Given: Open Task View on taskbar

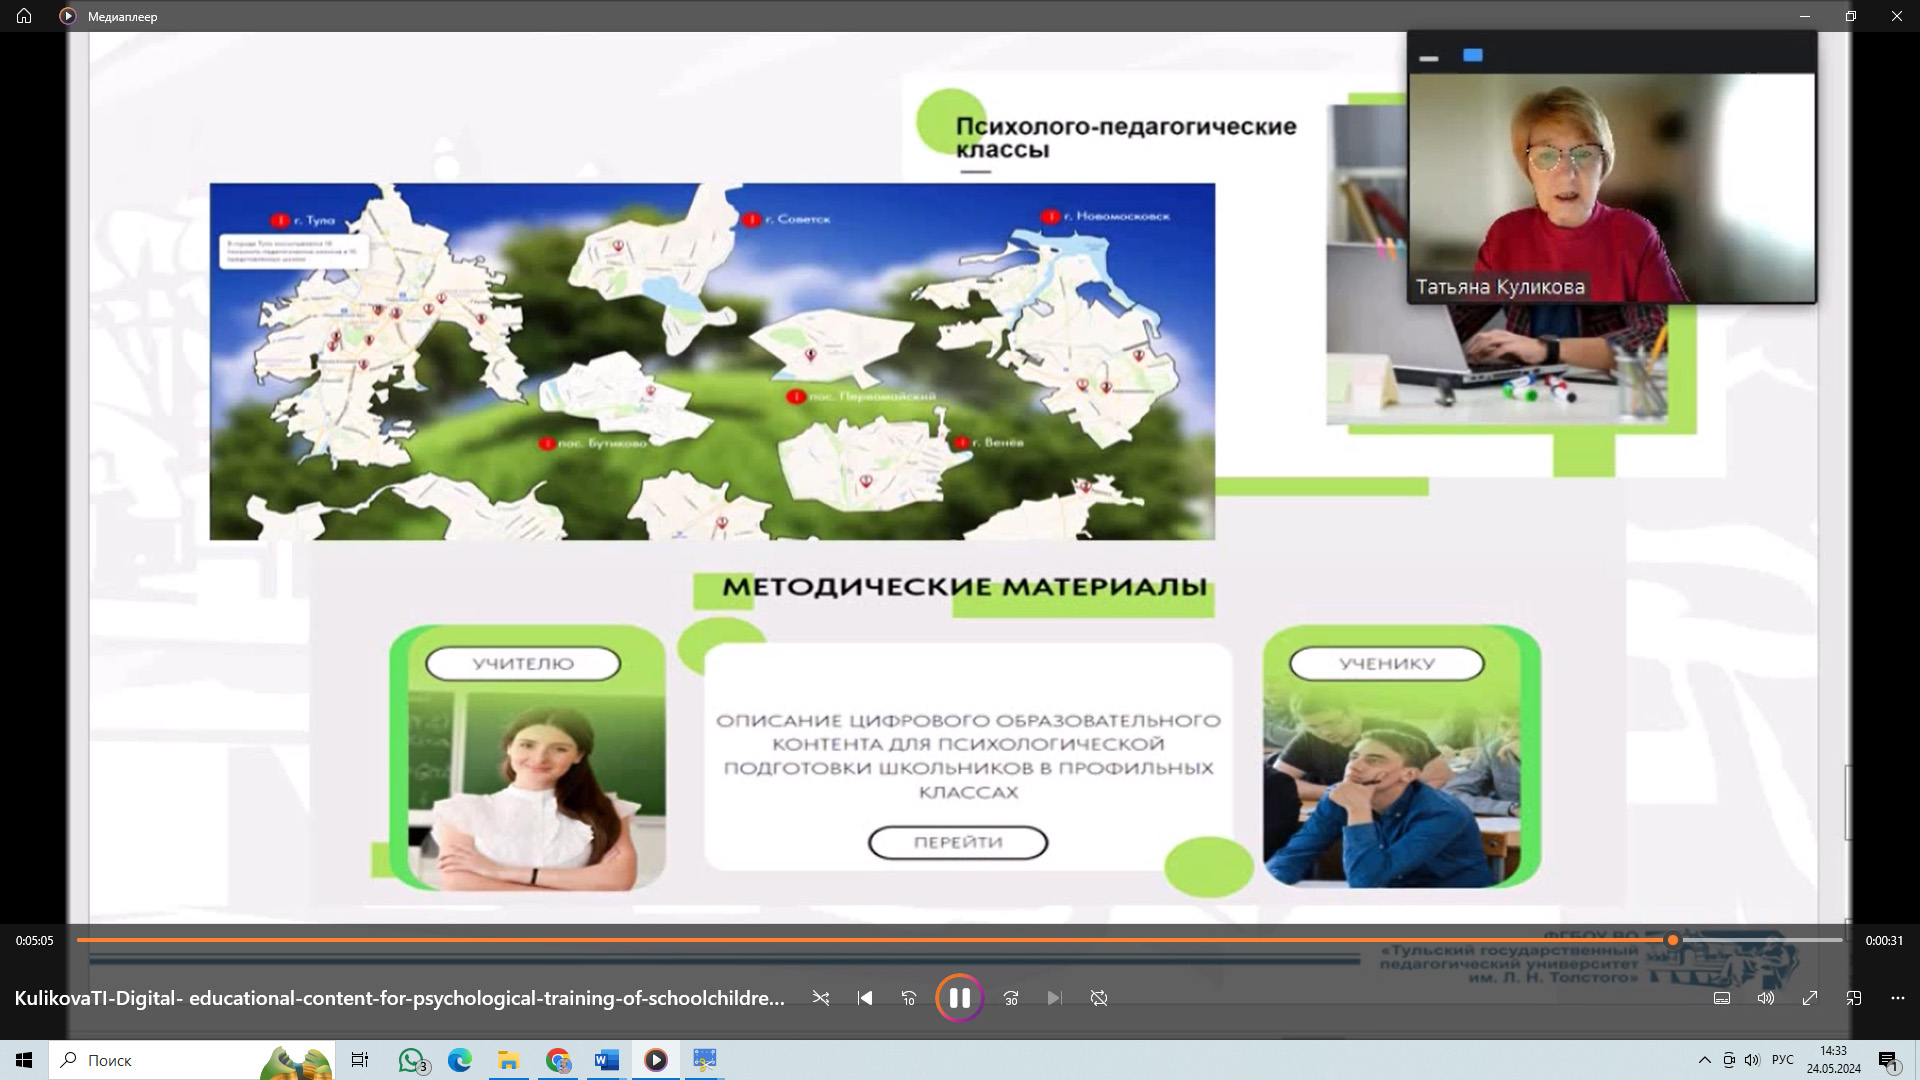Looking at the screenshot, I should pos(360,1060).
